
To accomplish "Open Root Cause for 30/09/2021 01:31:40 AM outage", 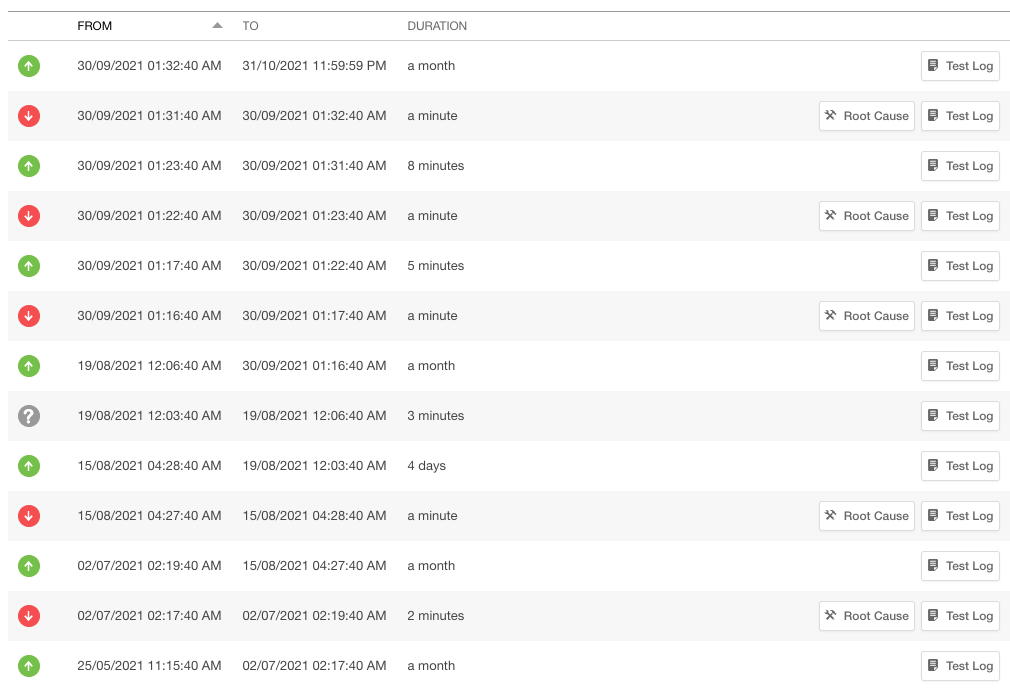I will 866,116.
